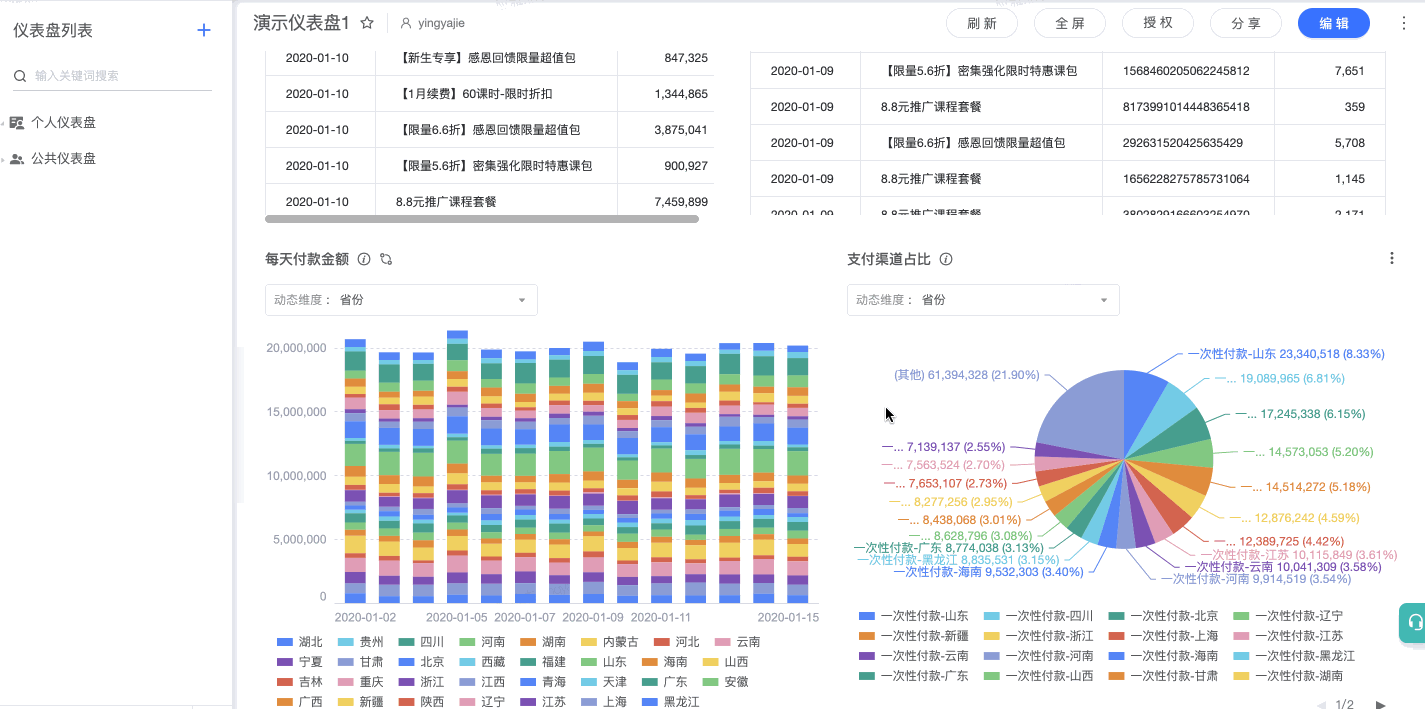
Task: Click pie label 一次性付款-海南 9,532,303
Action: (988, 573)
